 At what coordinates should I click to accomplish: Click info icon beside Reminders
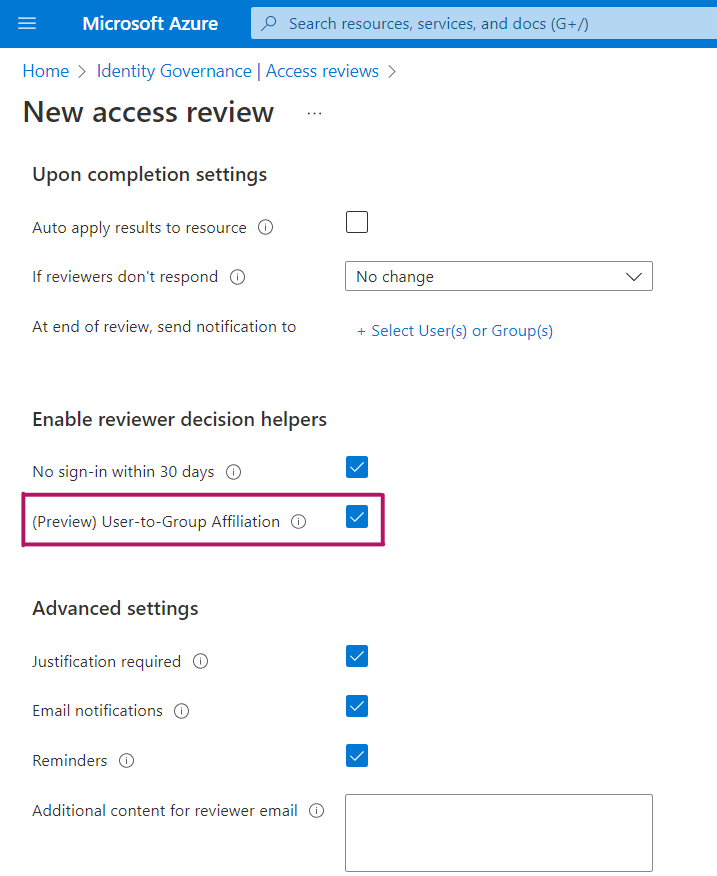click(127, 760)
